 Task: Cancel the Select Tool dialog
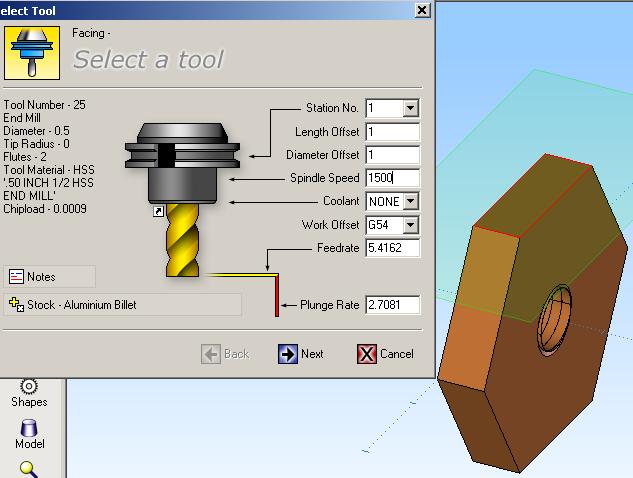click(385, 353)
